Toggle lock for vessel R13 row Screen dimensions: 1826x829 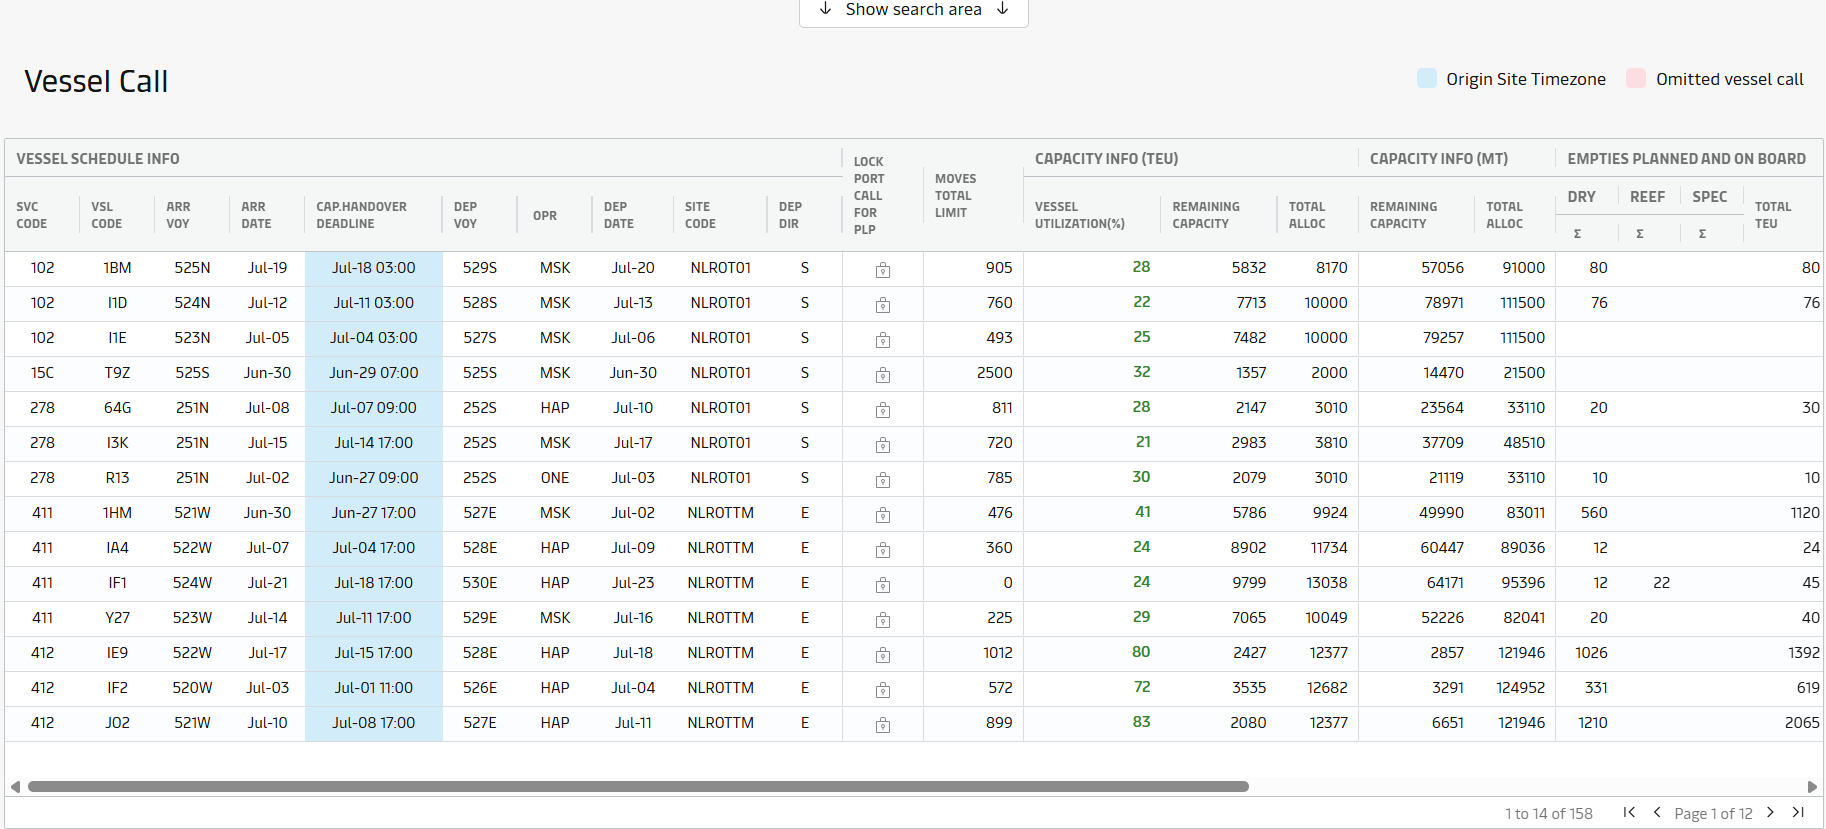[882, 480]
